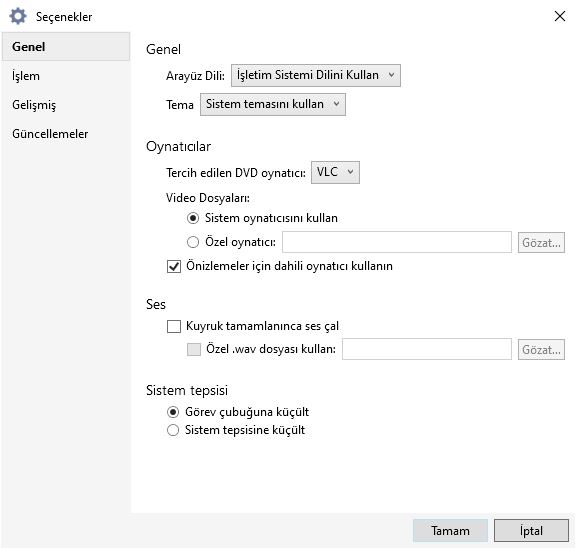Click the Seçenekler gear icon
The height and width of the screenshot is (549, 576).
(x=18, y=17)
